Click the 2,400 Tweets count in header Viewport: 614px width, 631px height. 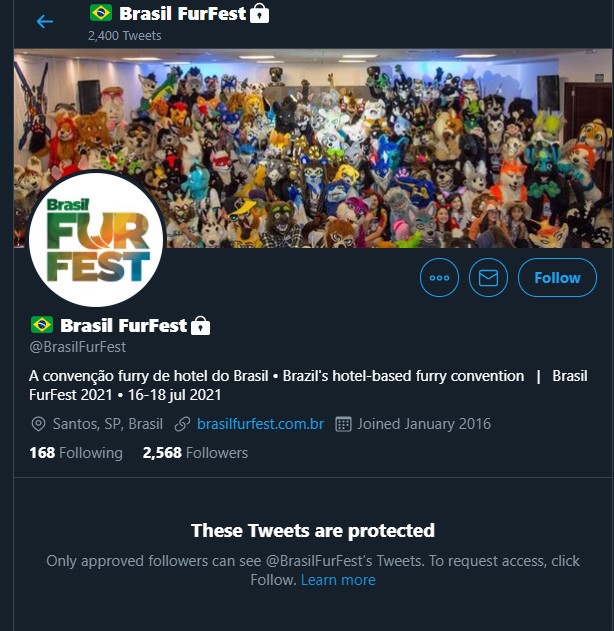125,36
